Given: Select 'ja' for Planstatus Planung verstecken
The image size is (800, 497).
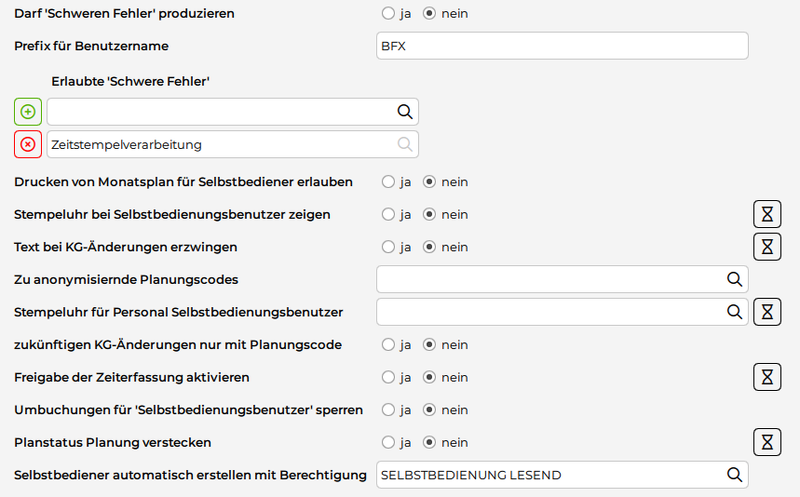Looking at the screenshot, I should [x=386, y=441].
